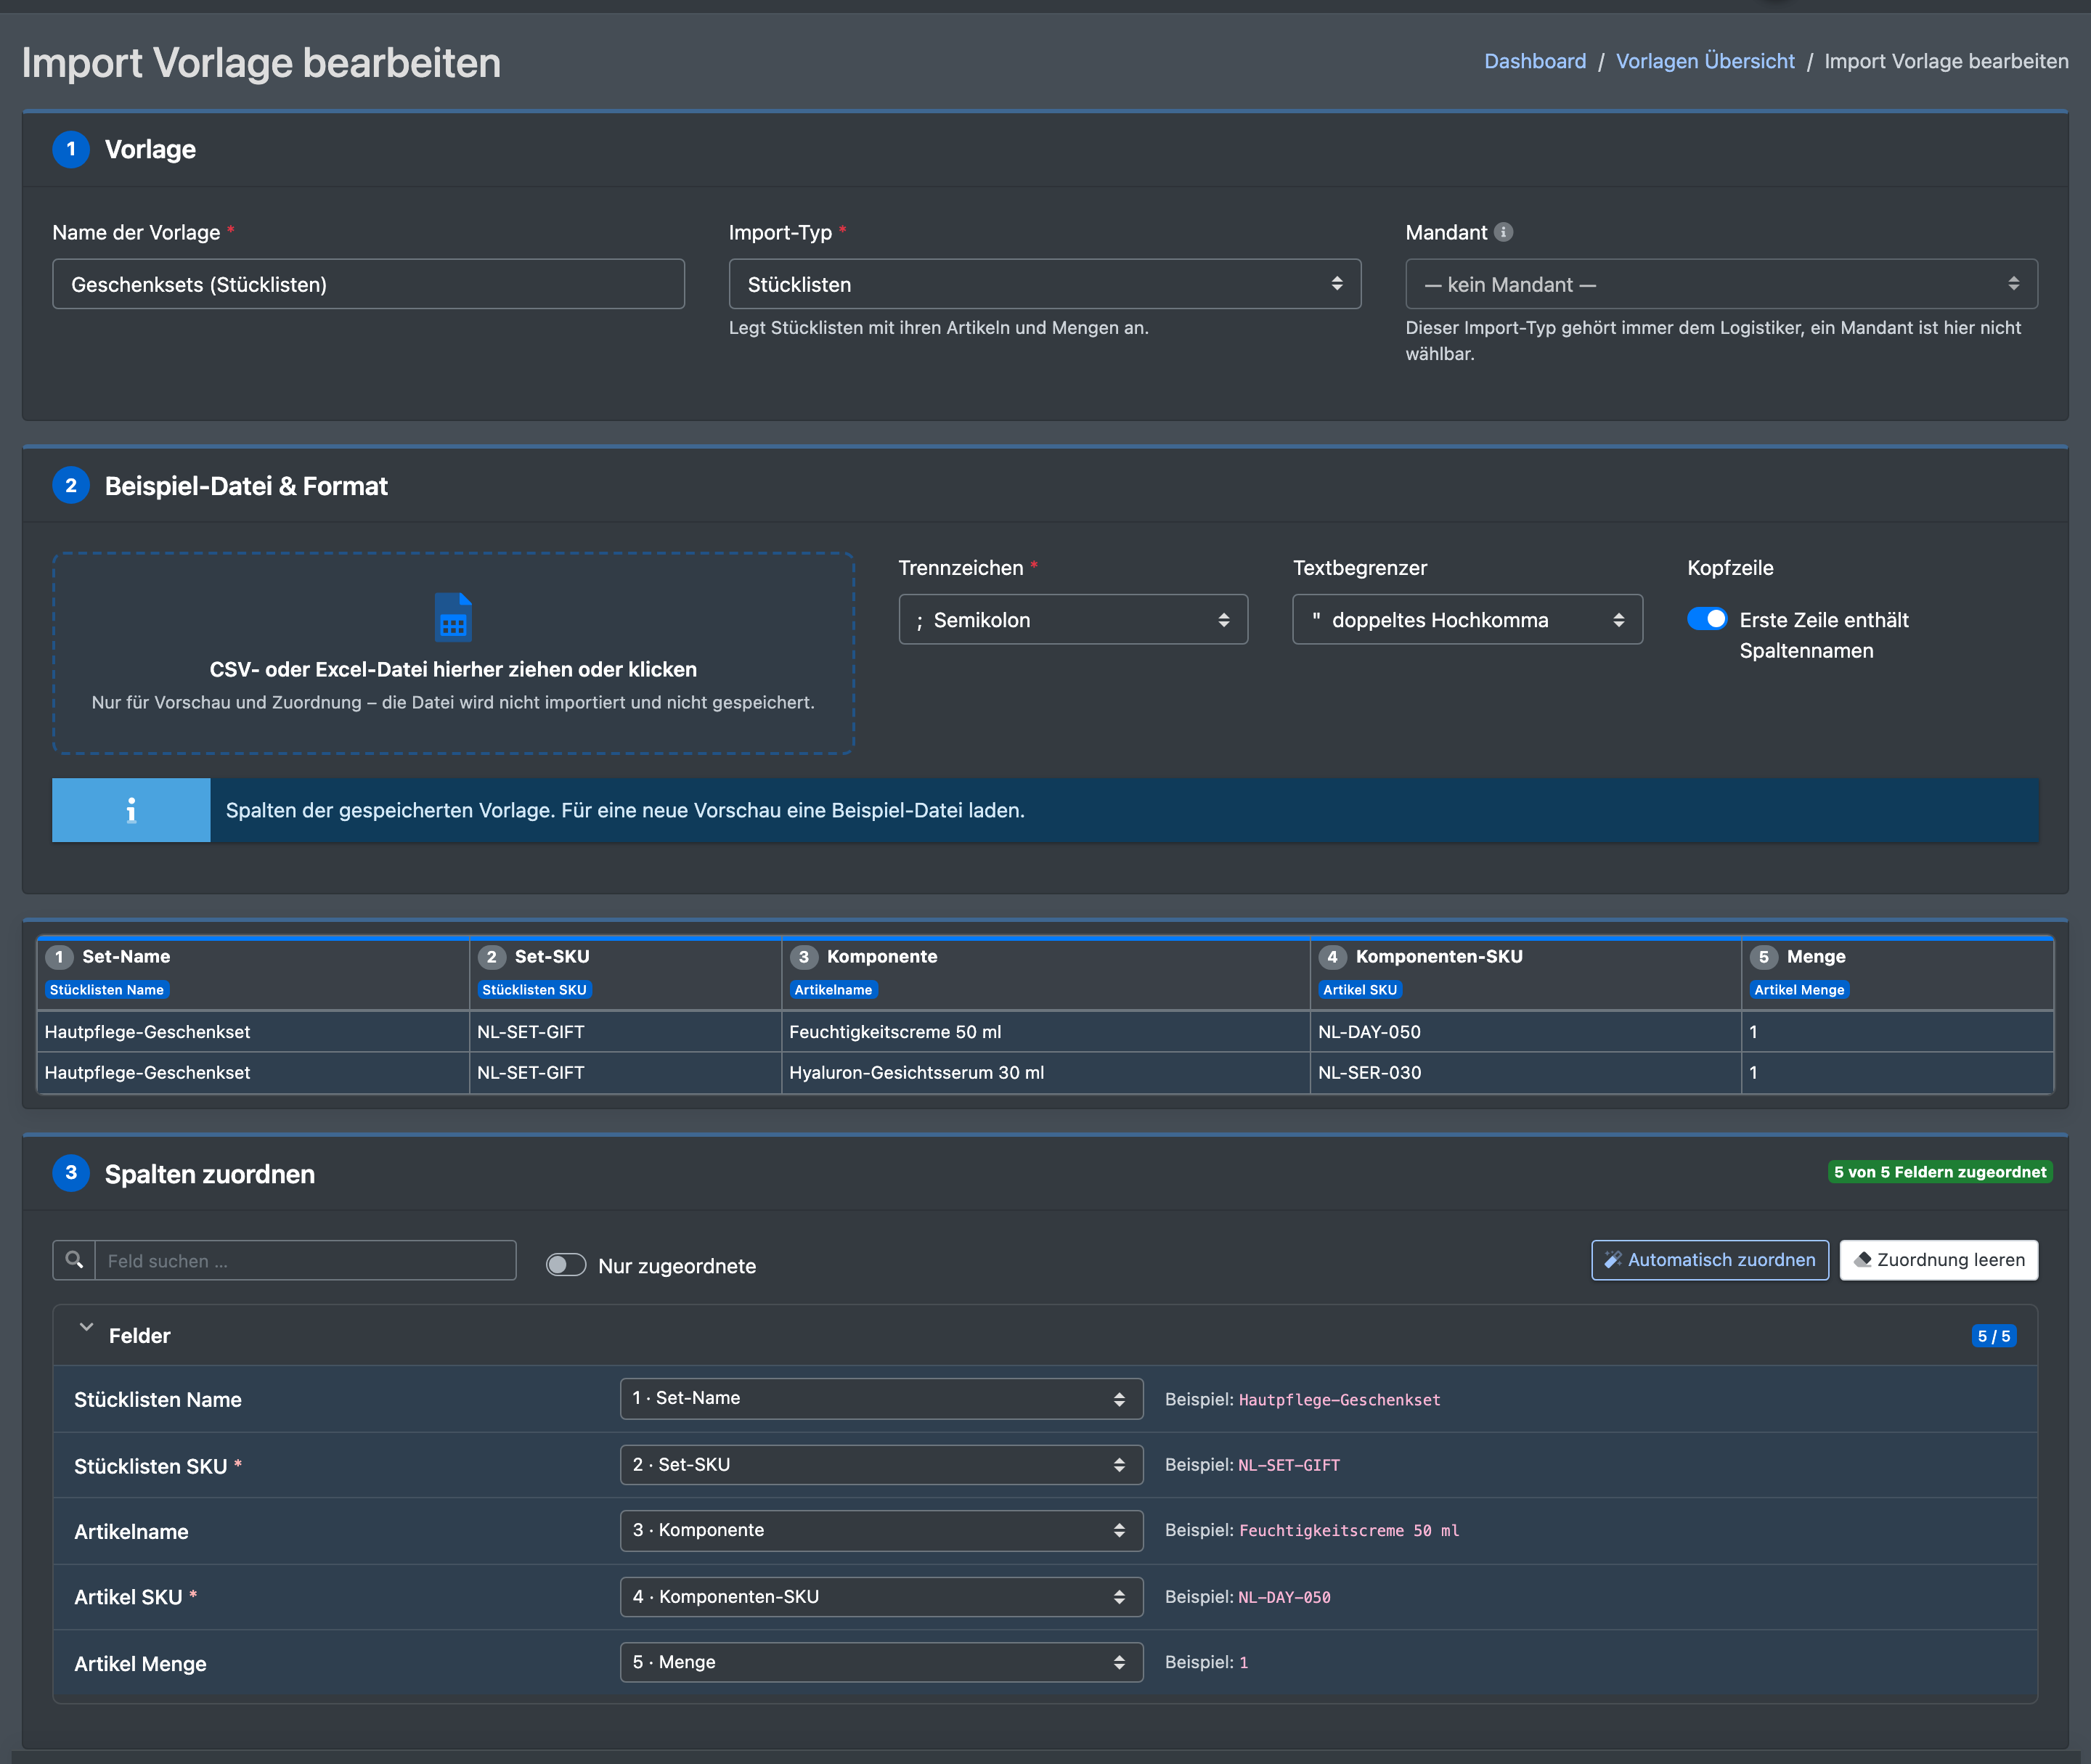Open Vorlagen Übersicht breadcrumb link
The height and width of the screenshot is (1764, 2091).
pyautogui.click(x=1705, y=61)
